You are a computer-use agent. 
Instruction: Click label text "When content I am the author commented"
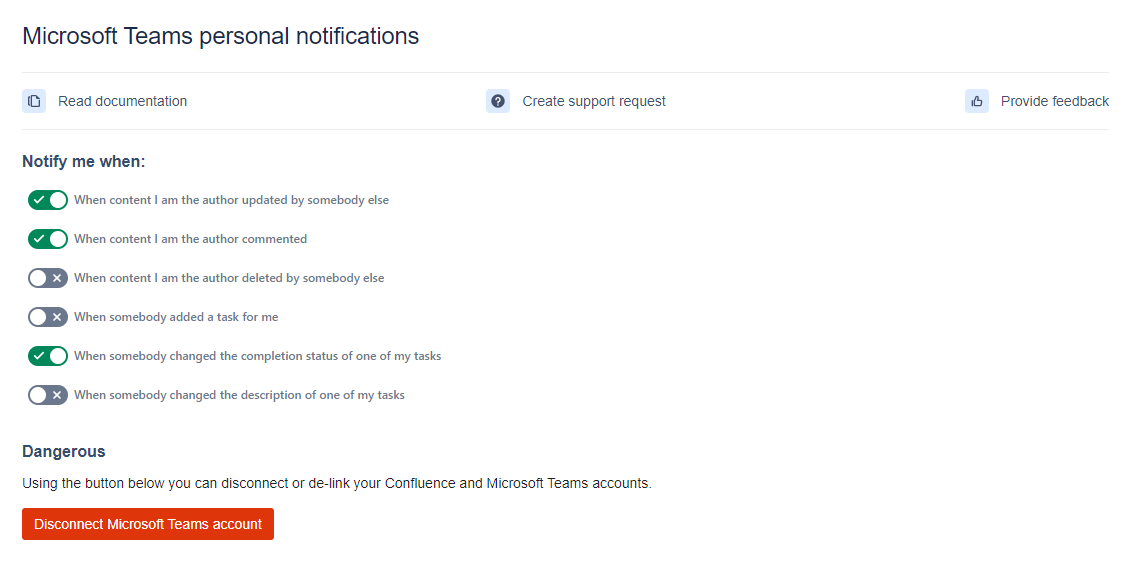[x=190, y=239]
